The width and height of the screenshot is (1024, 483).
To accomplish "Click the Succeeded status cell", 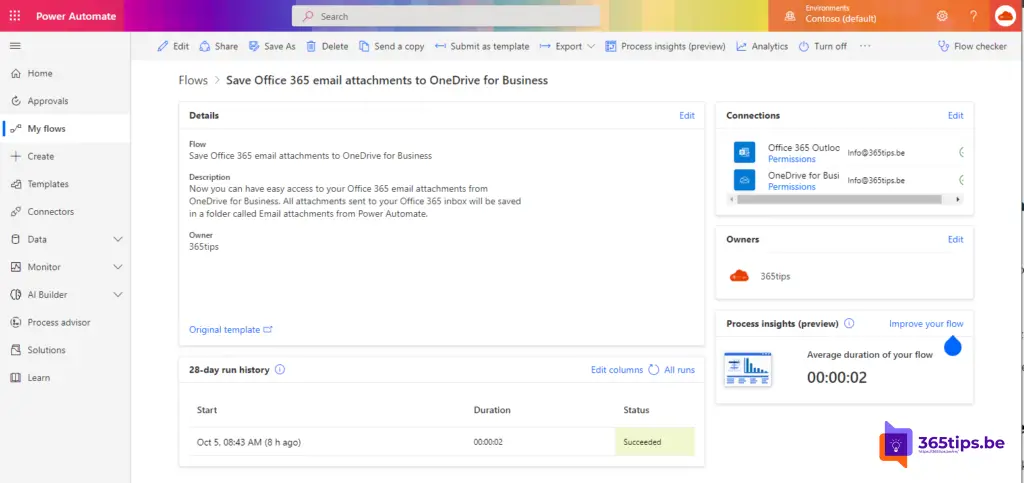I will pos(654,442).
